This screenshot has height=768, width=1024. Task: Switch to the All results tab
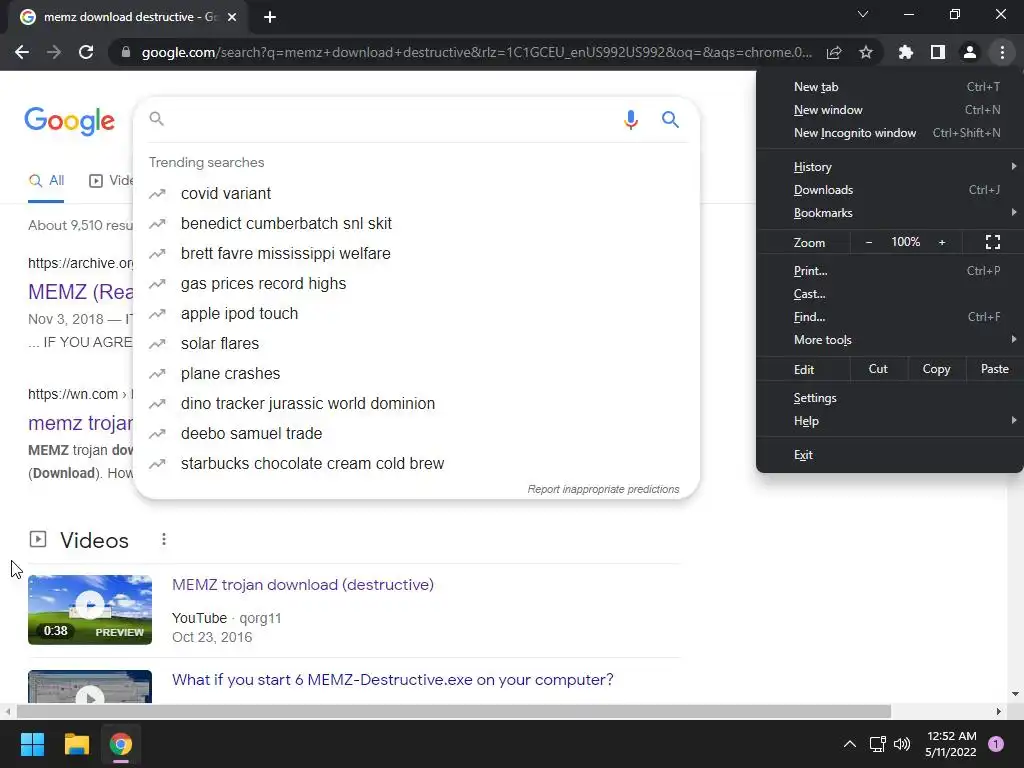point(46,181)
